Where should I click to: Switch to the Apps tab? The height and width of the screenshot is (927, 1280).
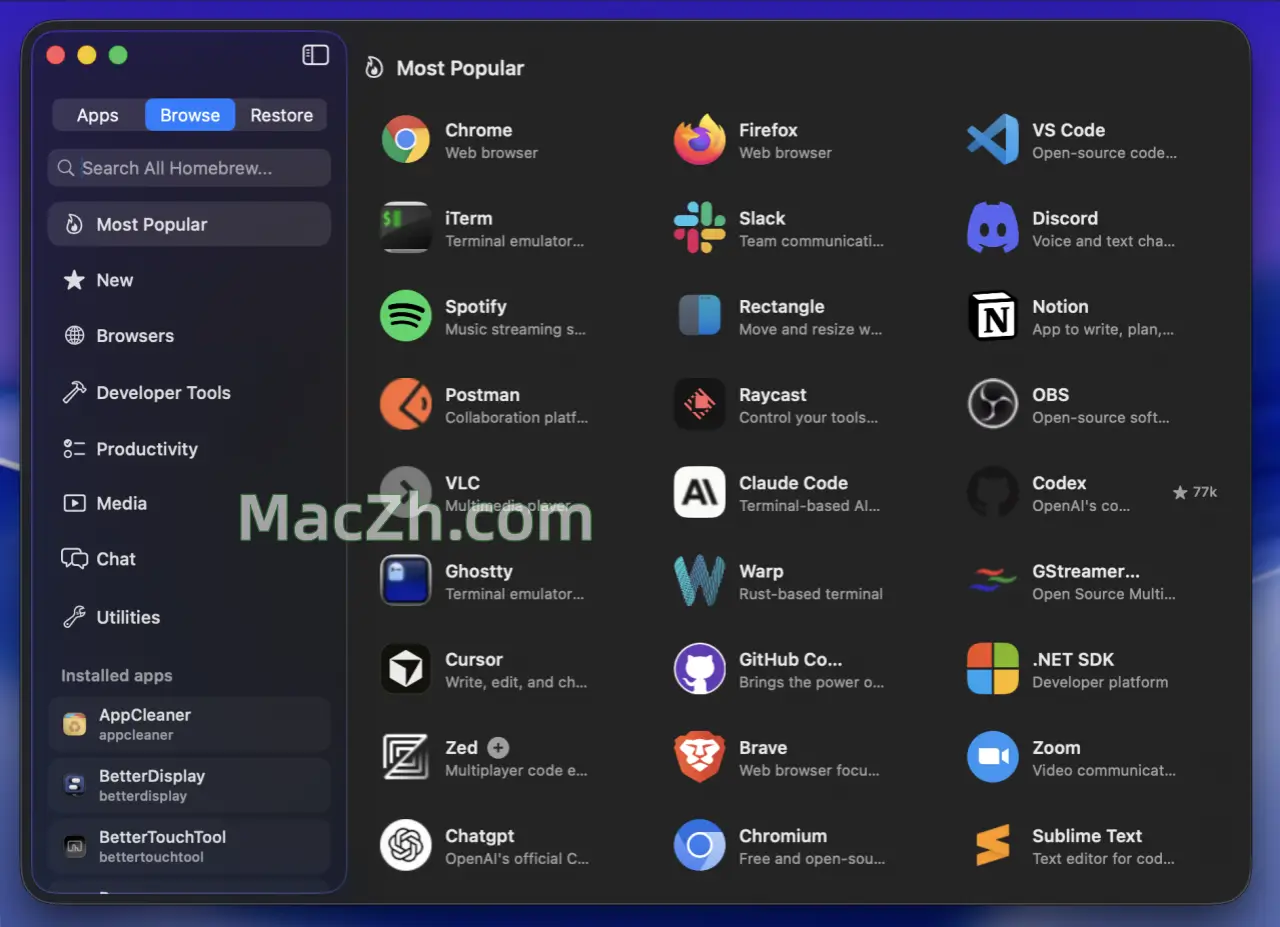tap(98, 115)
